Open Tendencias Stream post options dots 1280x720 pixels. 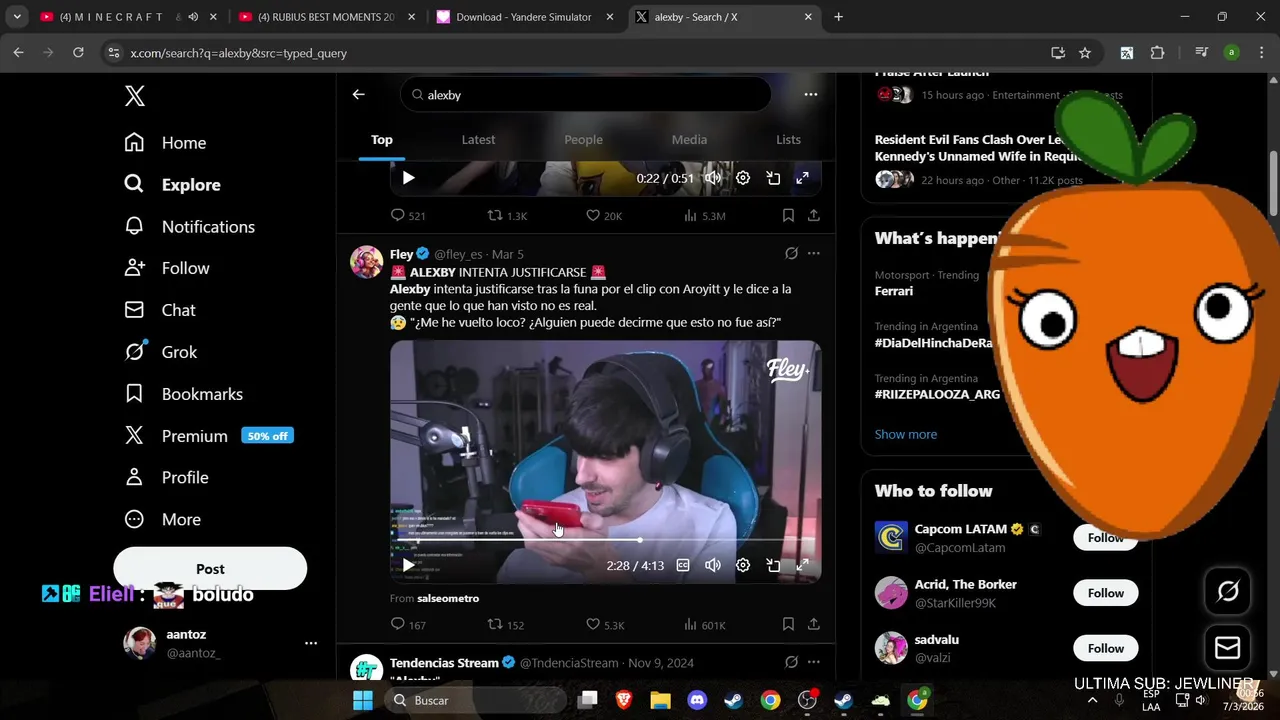pos(814,662)
